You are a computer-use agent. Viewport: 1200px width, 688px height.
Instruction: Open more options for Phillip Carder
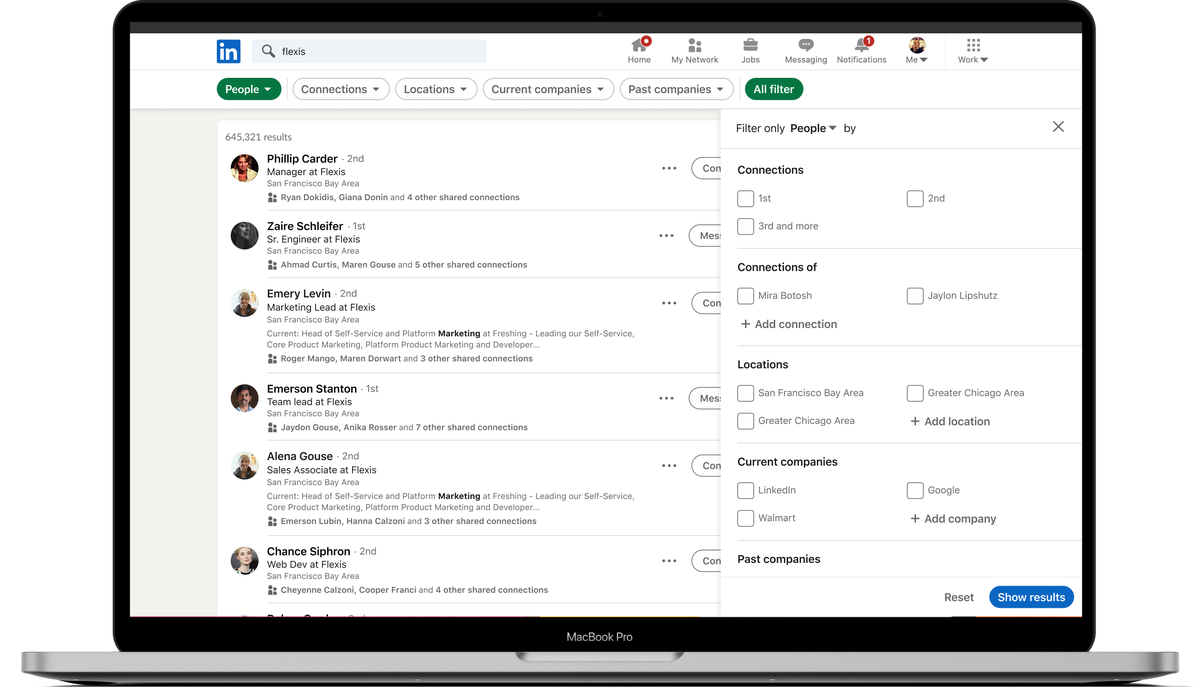[669, 168]
